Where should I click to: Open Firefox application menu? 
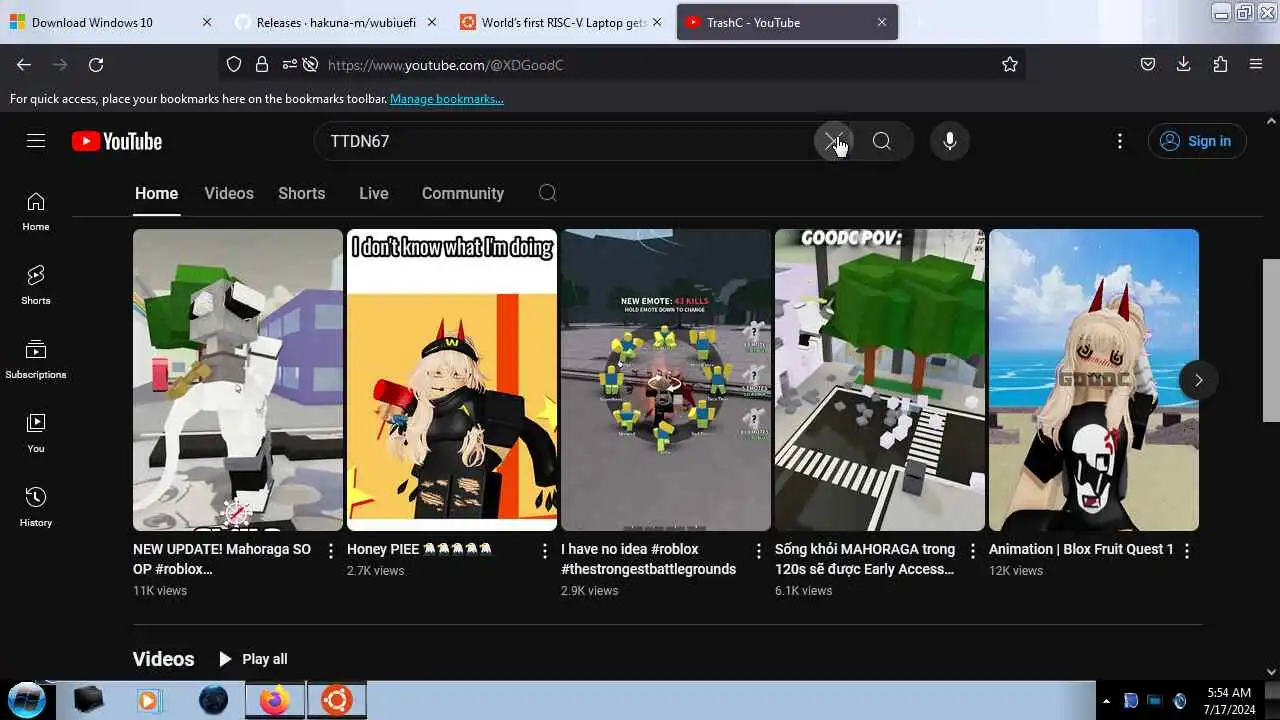(1256, 64)
